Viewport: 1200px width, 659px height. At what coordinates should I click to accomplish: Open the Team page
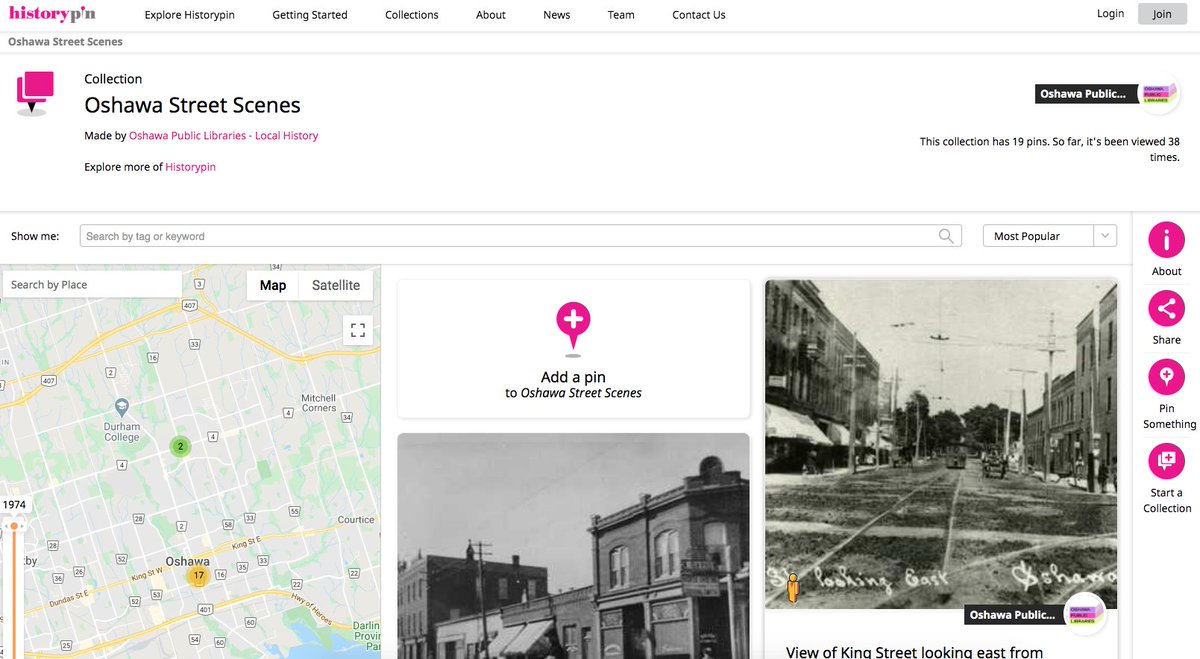click(x=621, y=15)
